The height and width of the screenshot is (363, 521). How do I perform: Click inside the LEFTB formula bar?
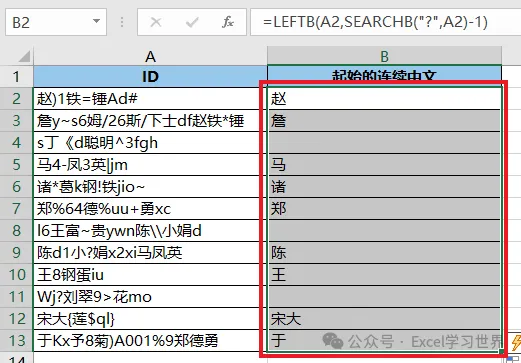coord(385,22)
